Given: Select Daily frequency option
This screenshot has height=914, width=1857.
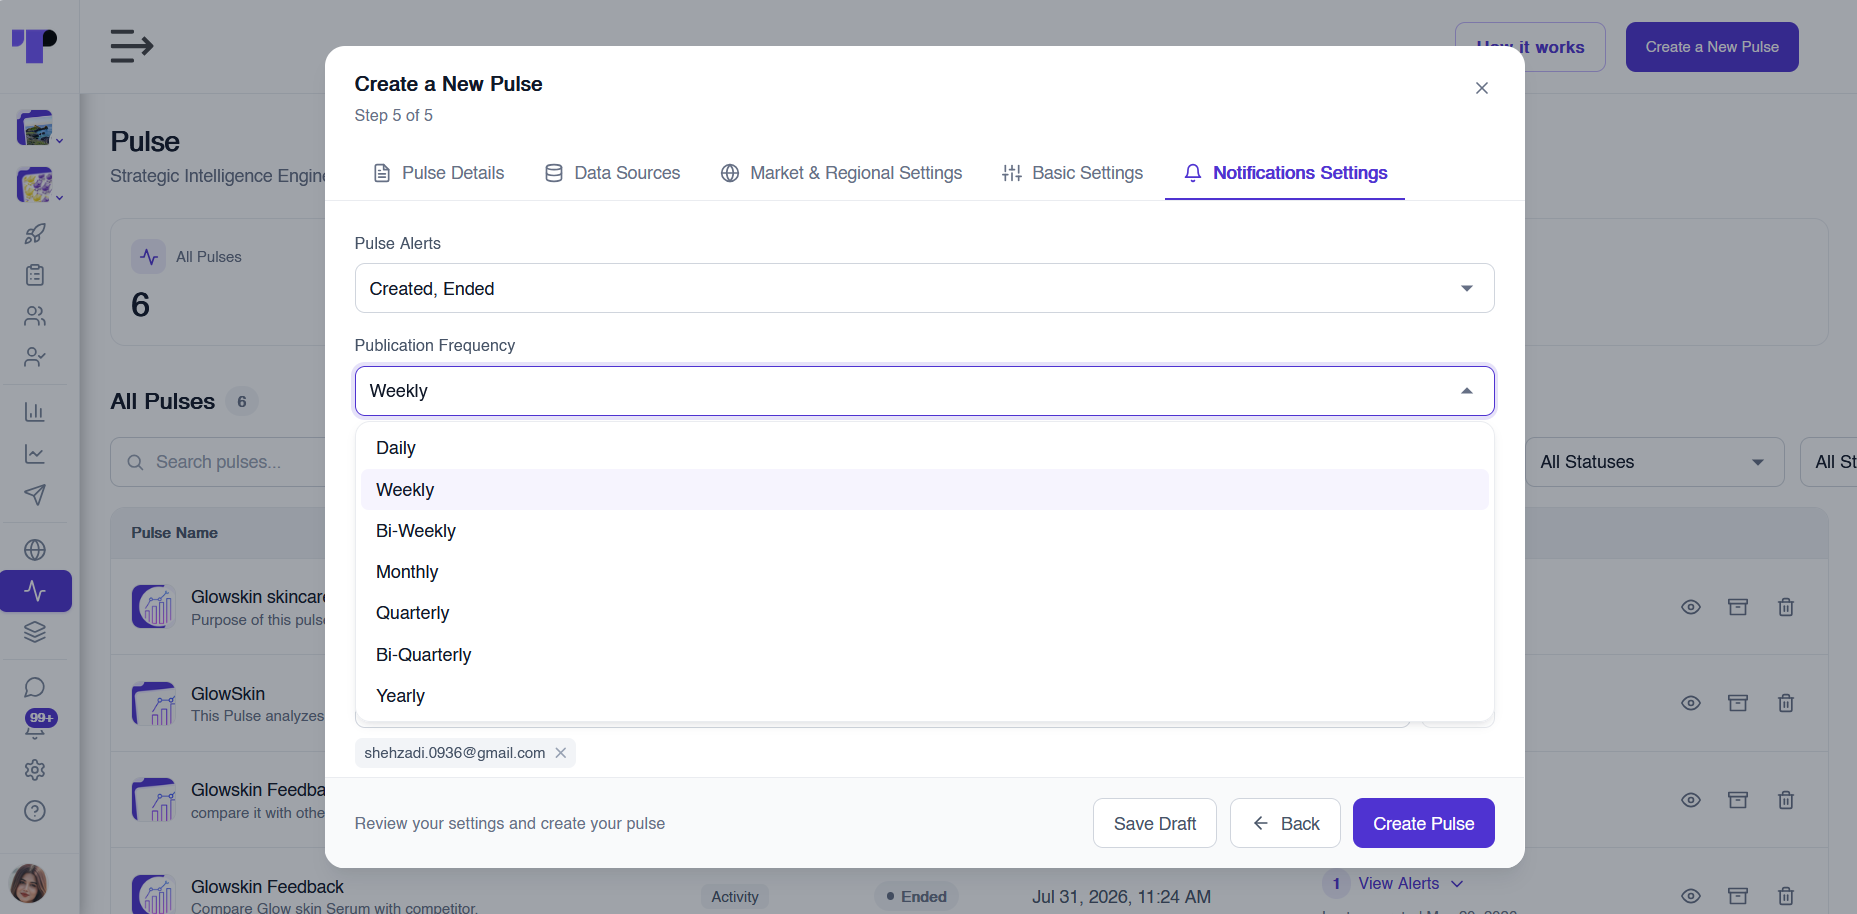Looking at the screenshot, I should pyautogui.click(x=924, y=448).
